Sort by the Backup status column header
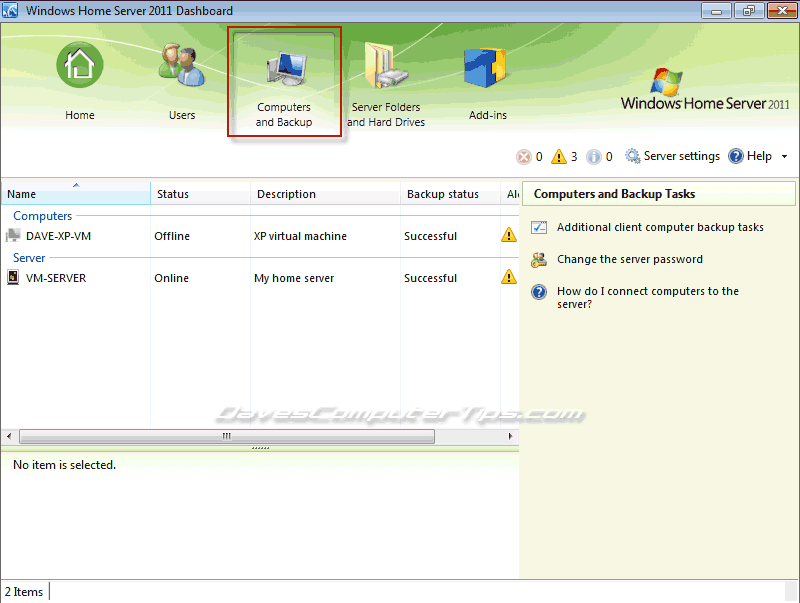This screenshot has width=800, height=603. pos(450,194)
